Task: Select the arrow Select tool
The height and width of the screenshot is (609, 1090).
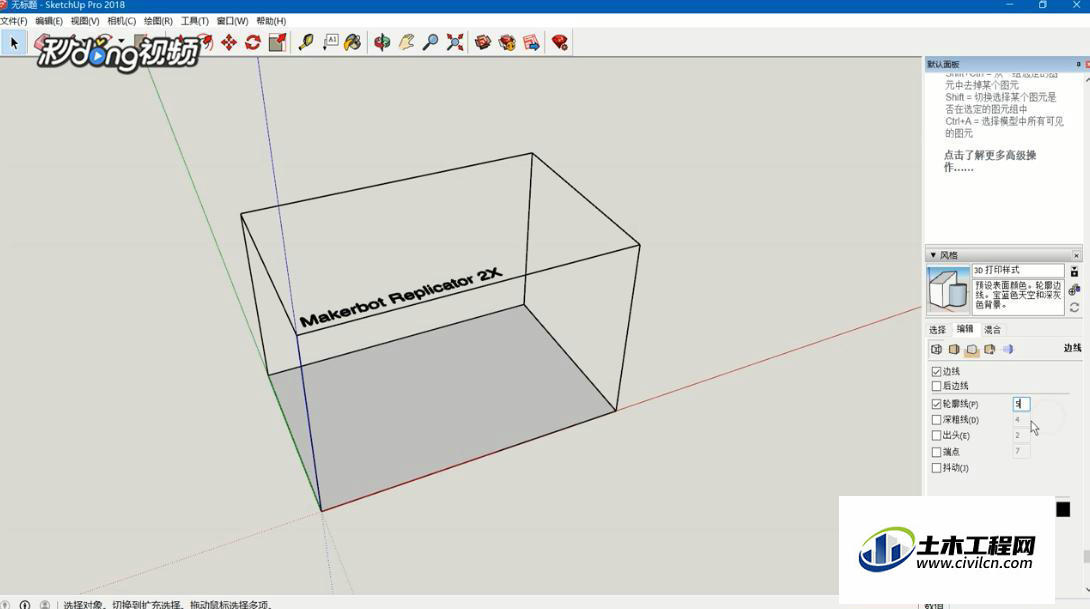Action: point(13,43)
